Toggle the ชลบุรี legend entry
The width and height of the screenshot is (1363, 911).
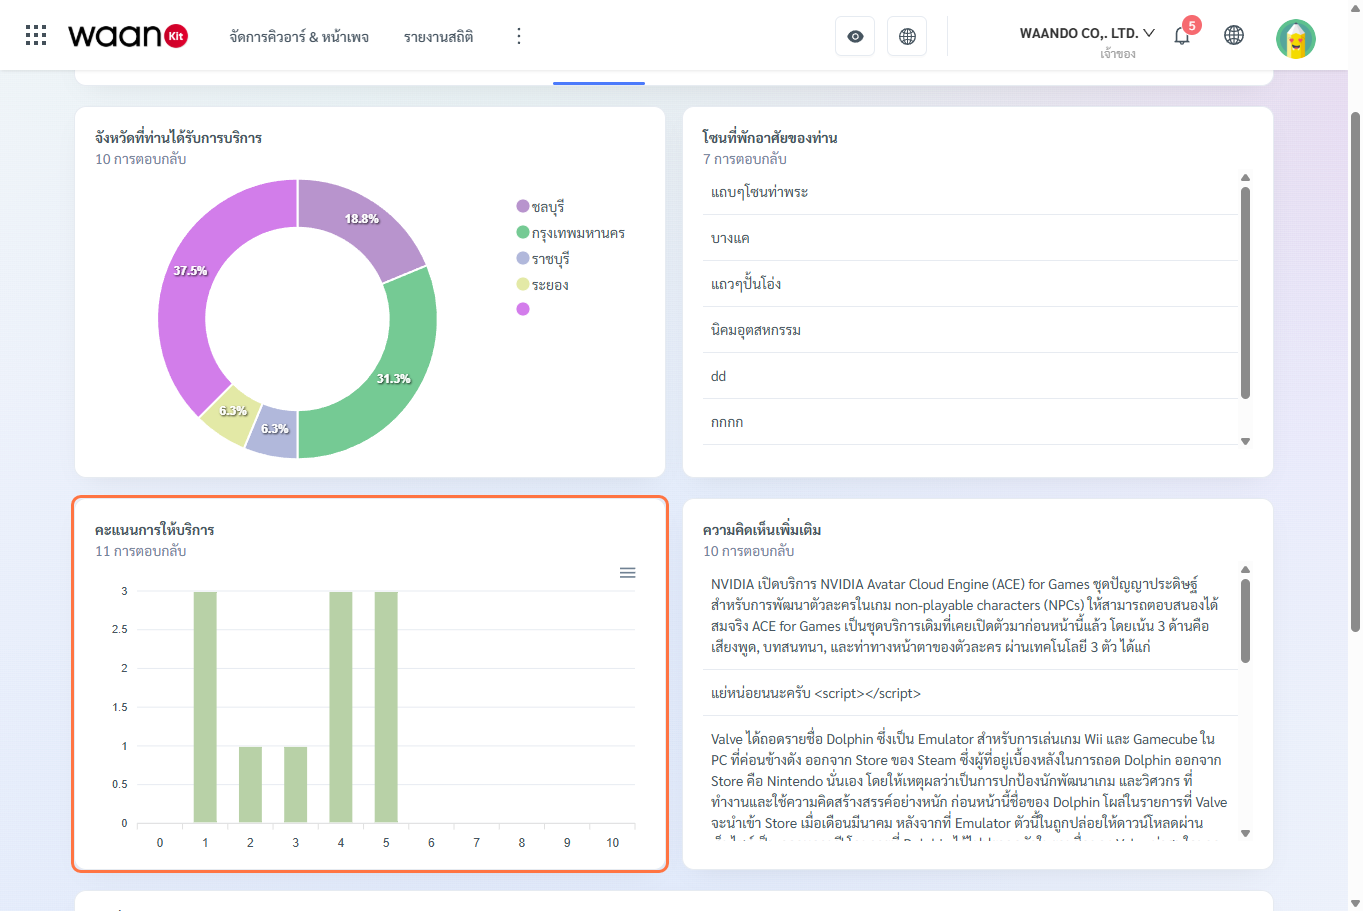click(540, 206)
